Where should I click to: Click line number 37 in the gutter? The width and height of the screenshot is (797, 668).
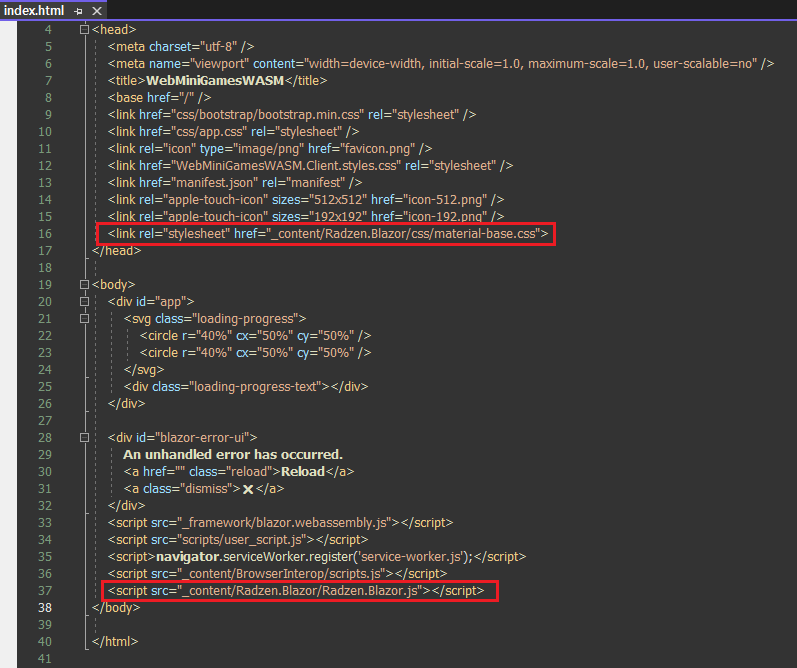coord(45,591)
